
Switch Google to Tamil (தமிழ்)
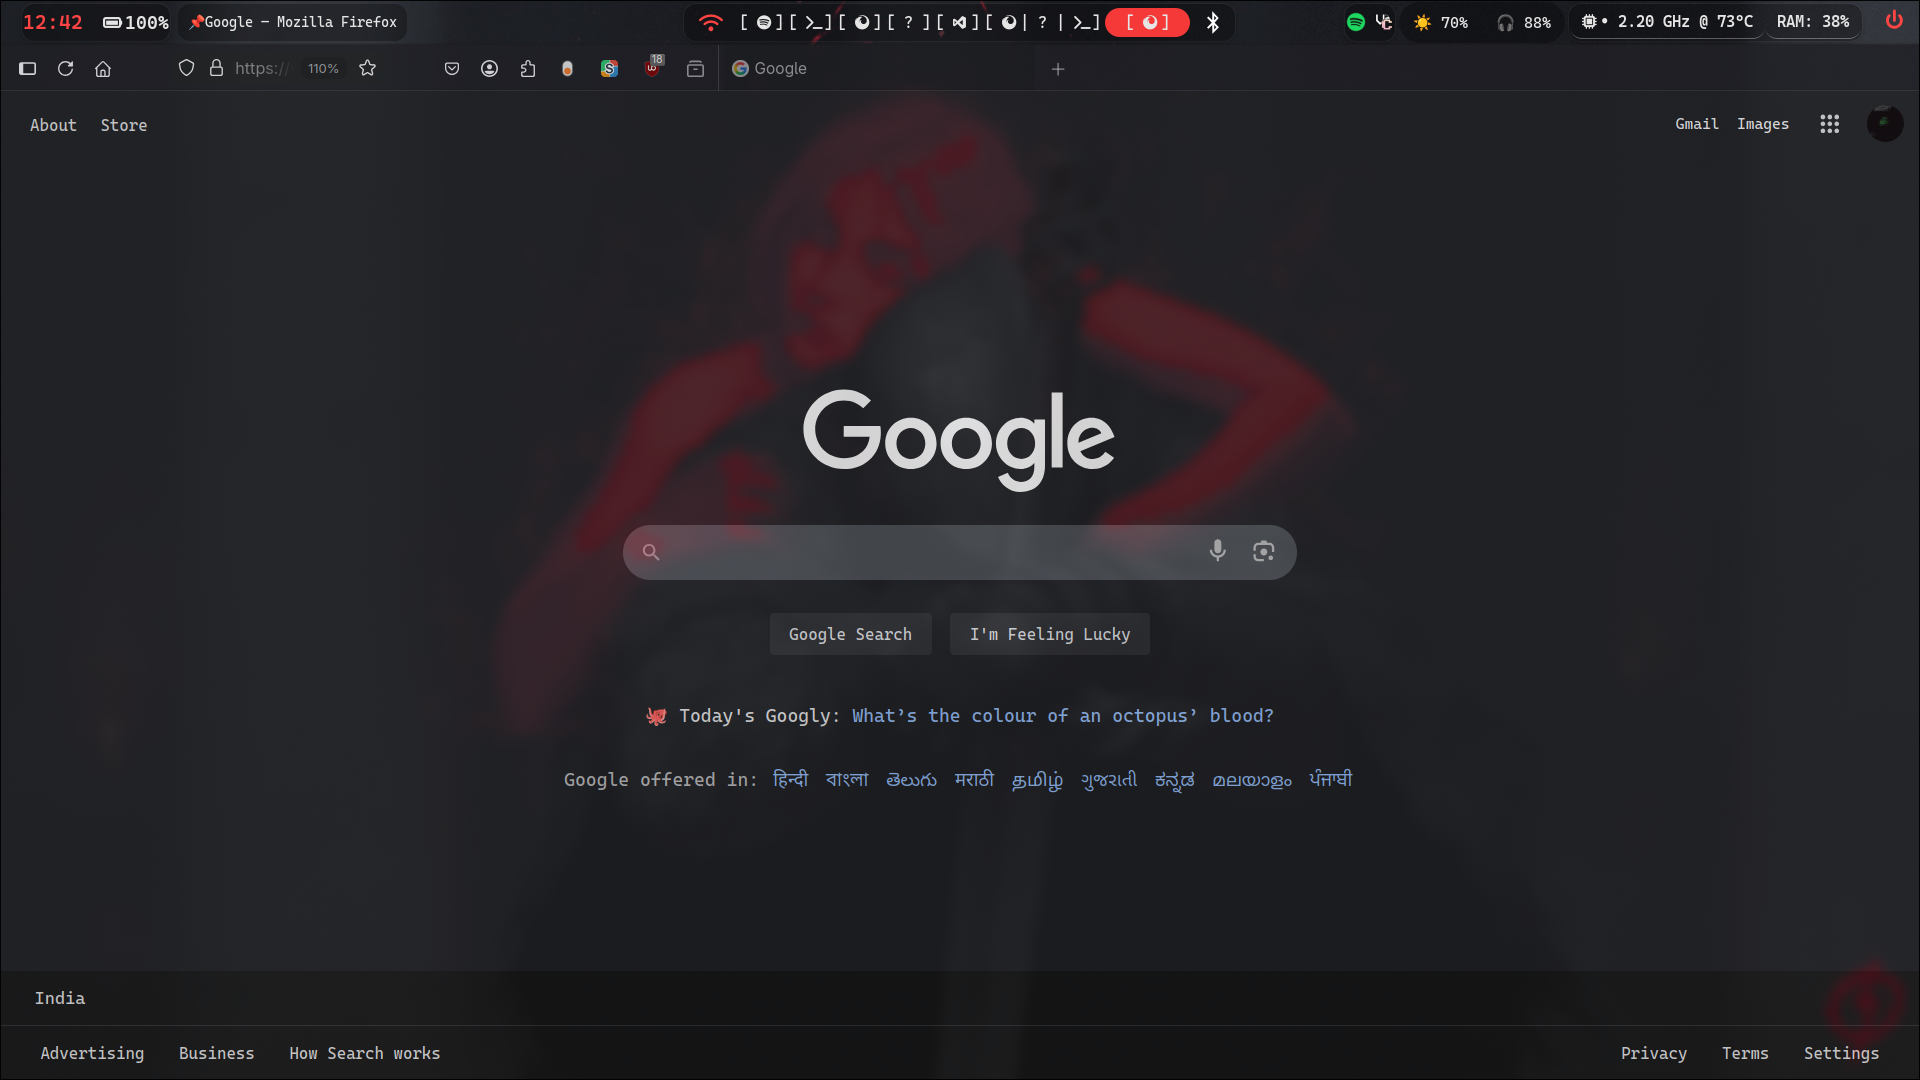coord(1038,780)
